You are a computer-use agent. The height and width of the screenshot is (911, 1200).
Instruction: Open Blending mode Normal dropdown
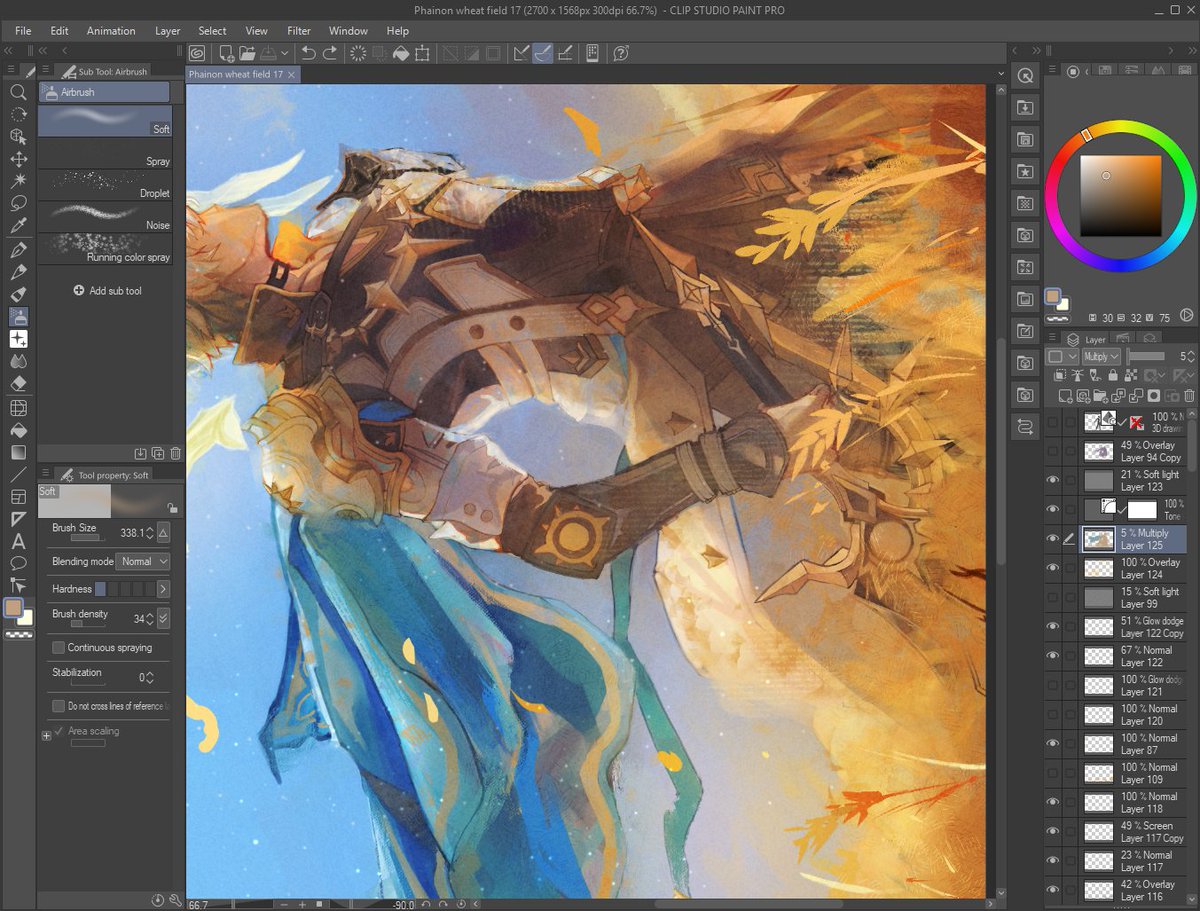(143, 561)
